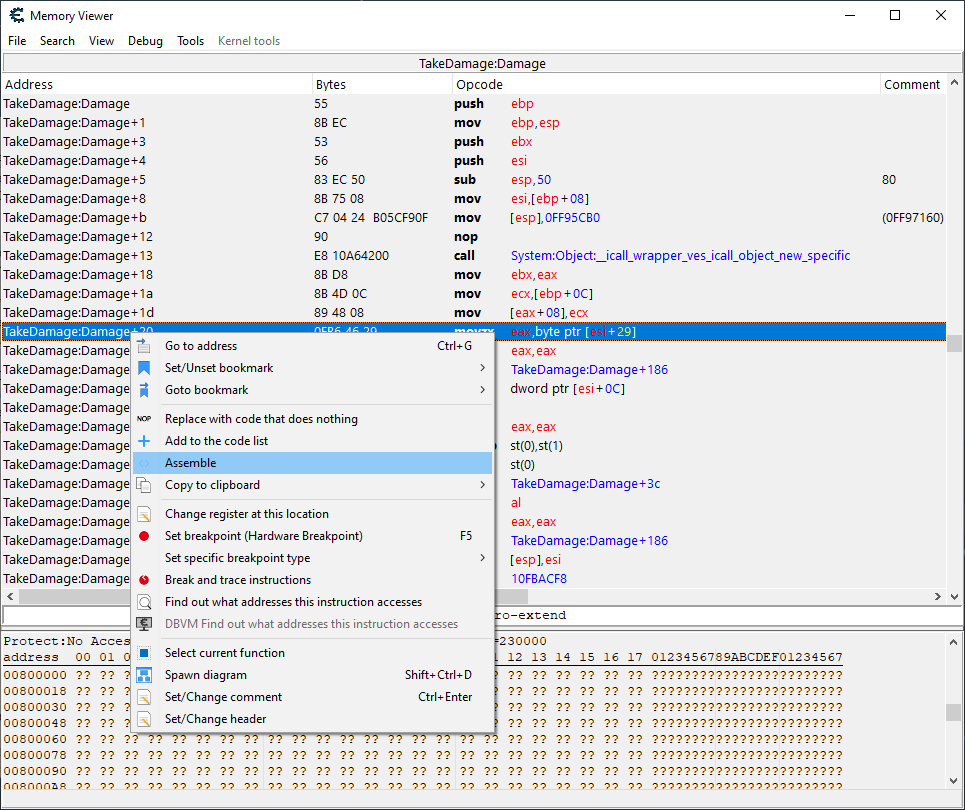Choose Select current function
This screenshot has width=965, height=810.
(x=313, y=653)
